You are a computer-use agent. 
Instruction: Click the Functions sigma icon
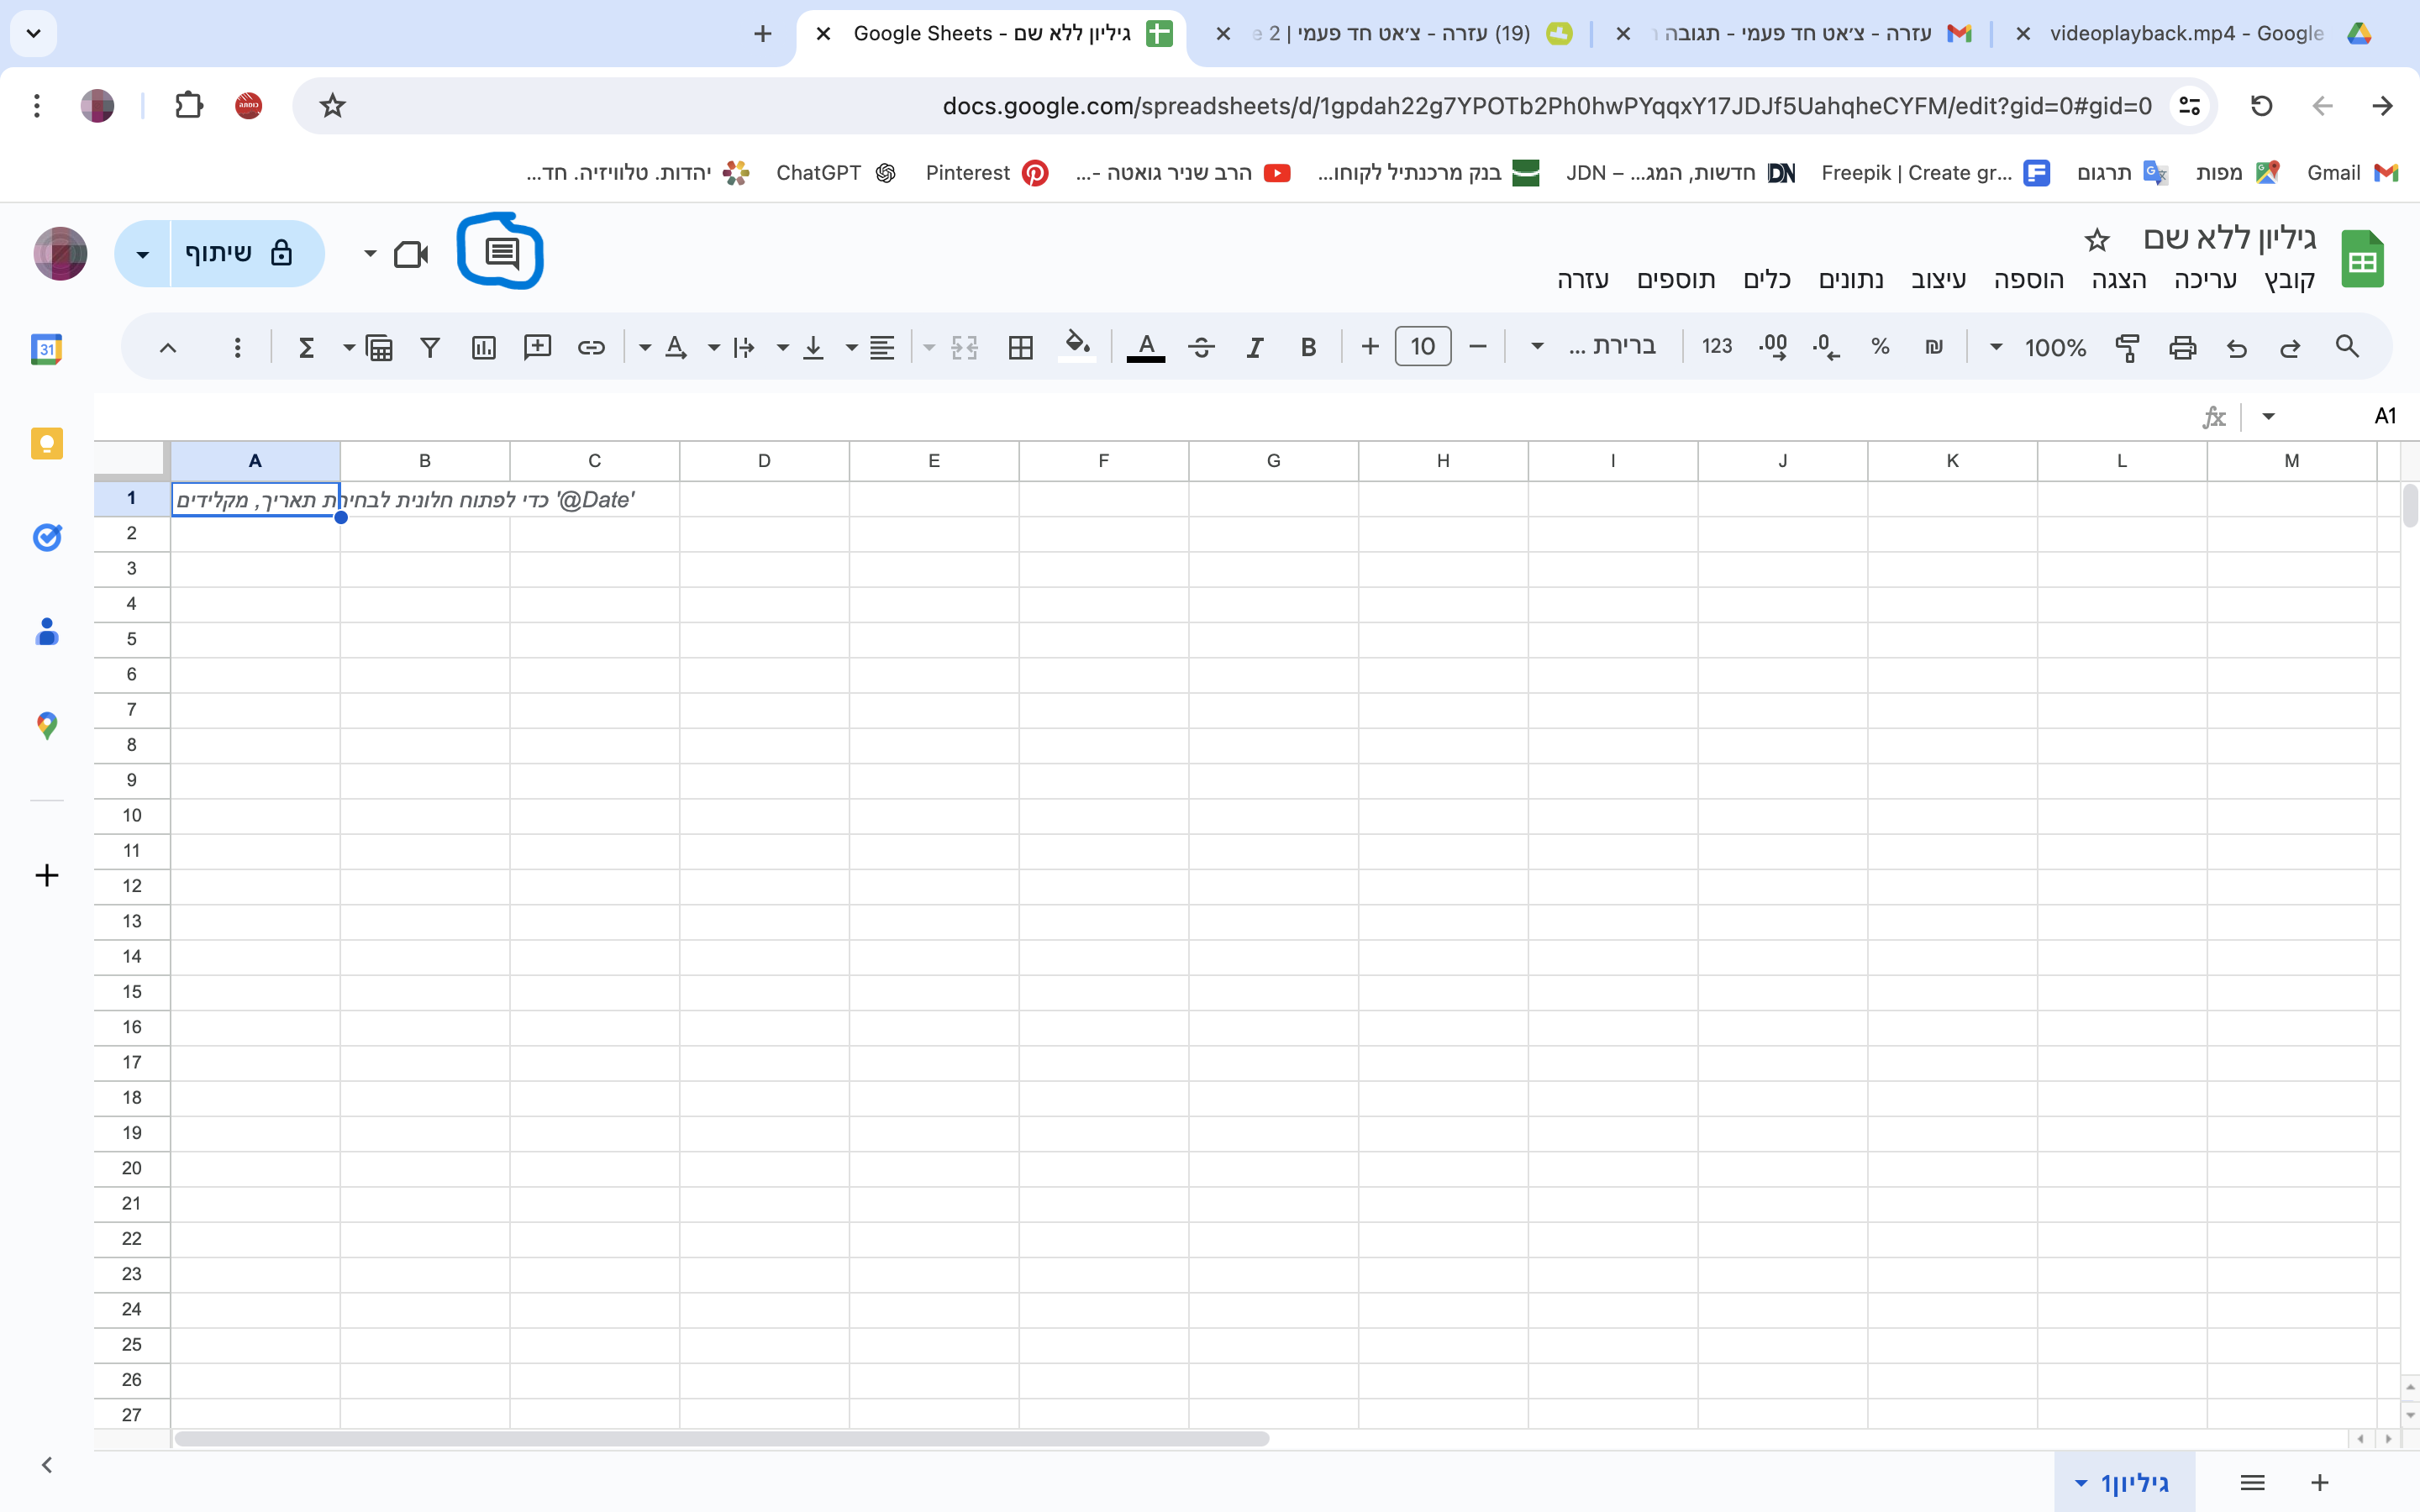[x=306, y=347]
